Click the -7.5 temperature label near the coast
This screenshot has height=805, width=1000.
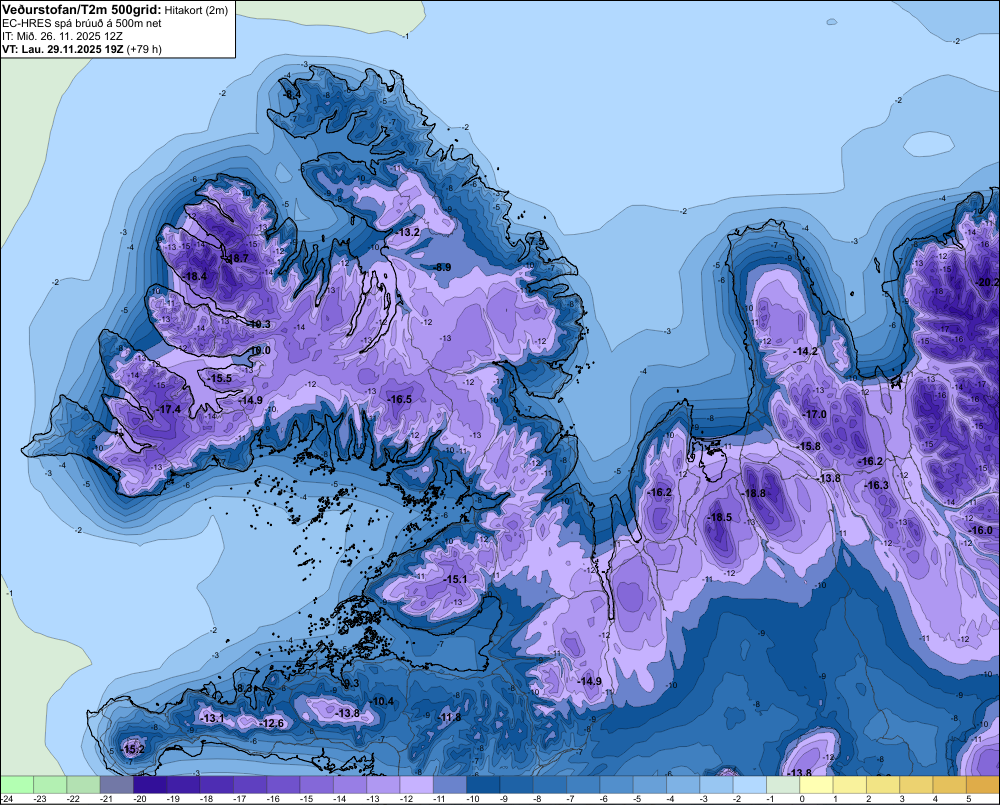point(536,242)
